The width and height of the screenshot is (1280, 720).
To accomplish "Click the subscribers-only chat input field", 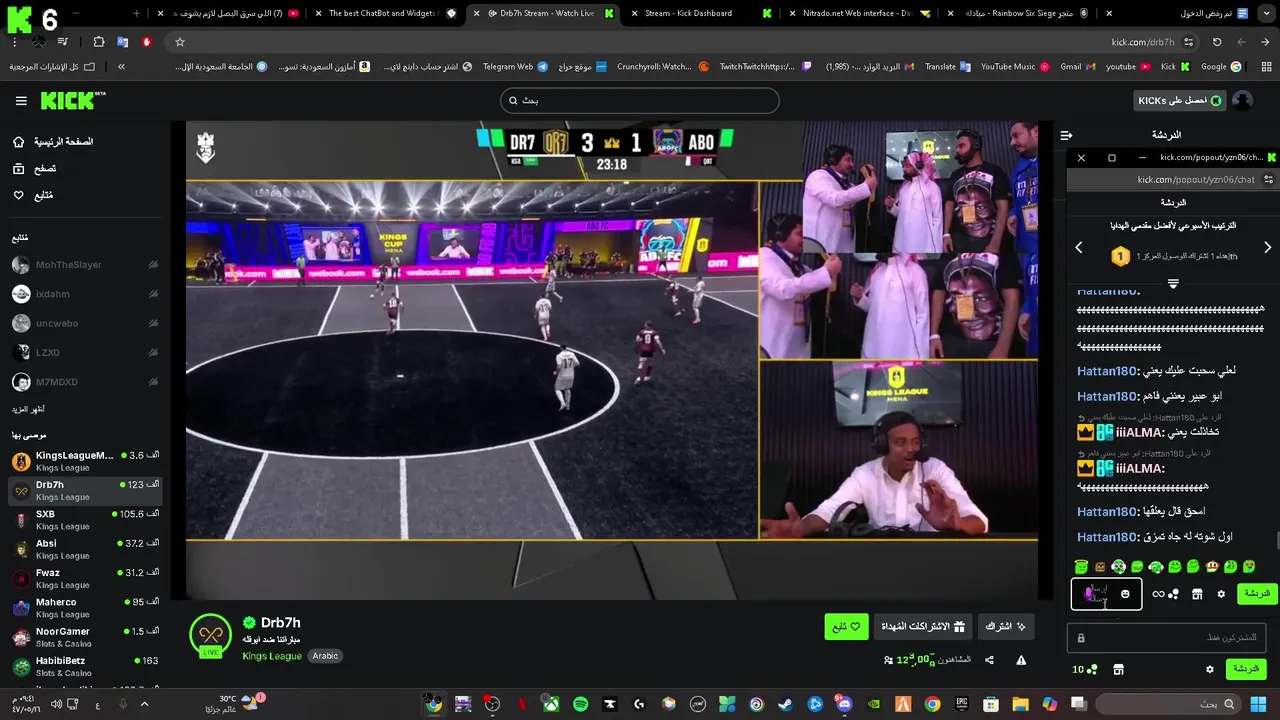I will (x=1167, y=638).
